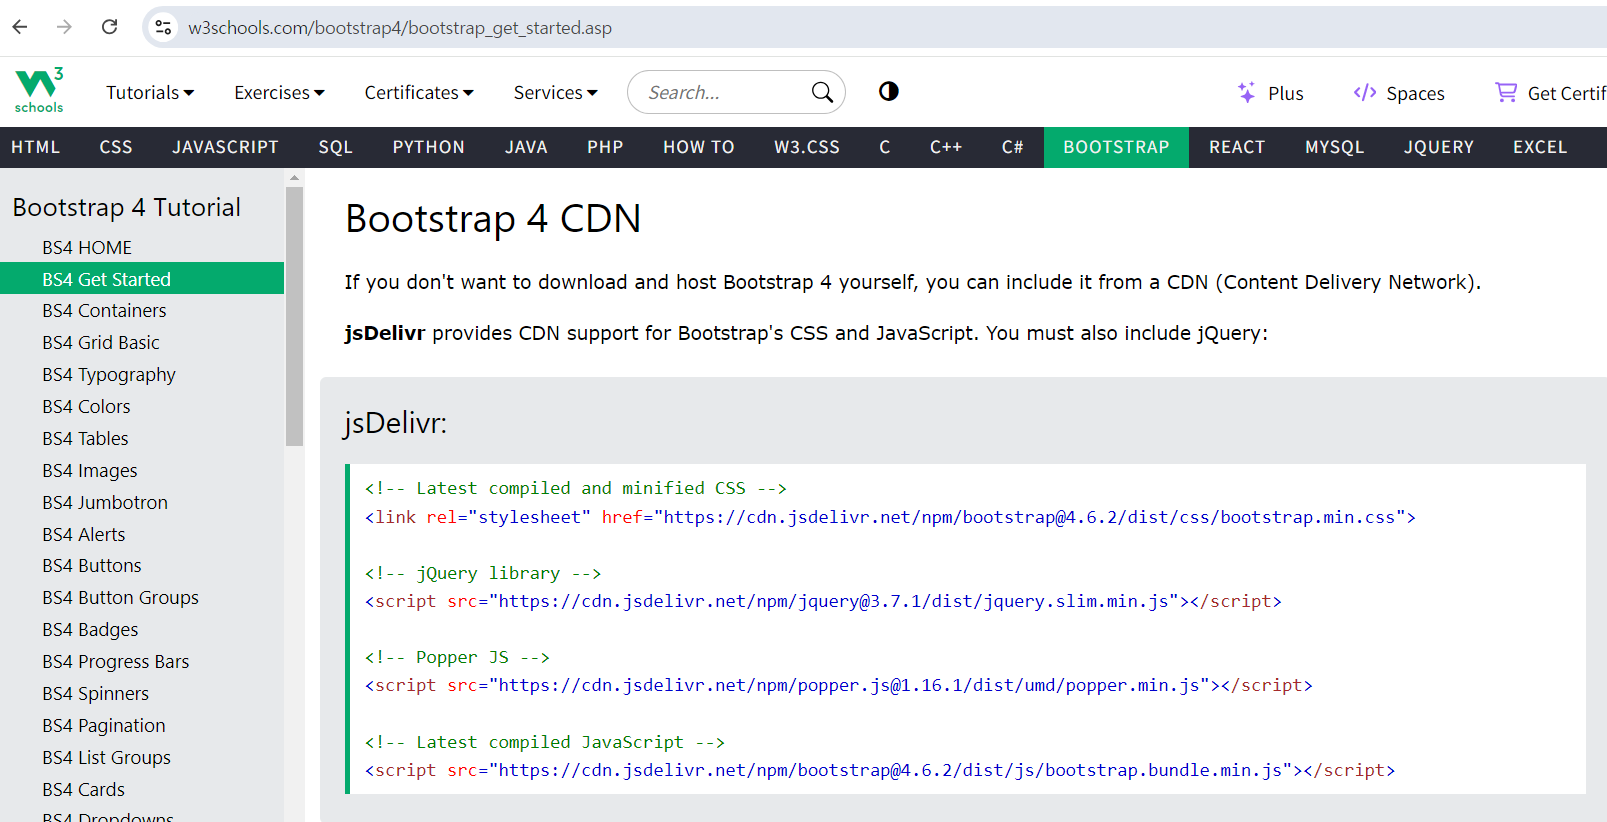Open BS4 HOME in the sidebar

142,247
